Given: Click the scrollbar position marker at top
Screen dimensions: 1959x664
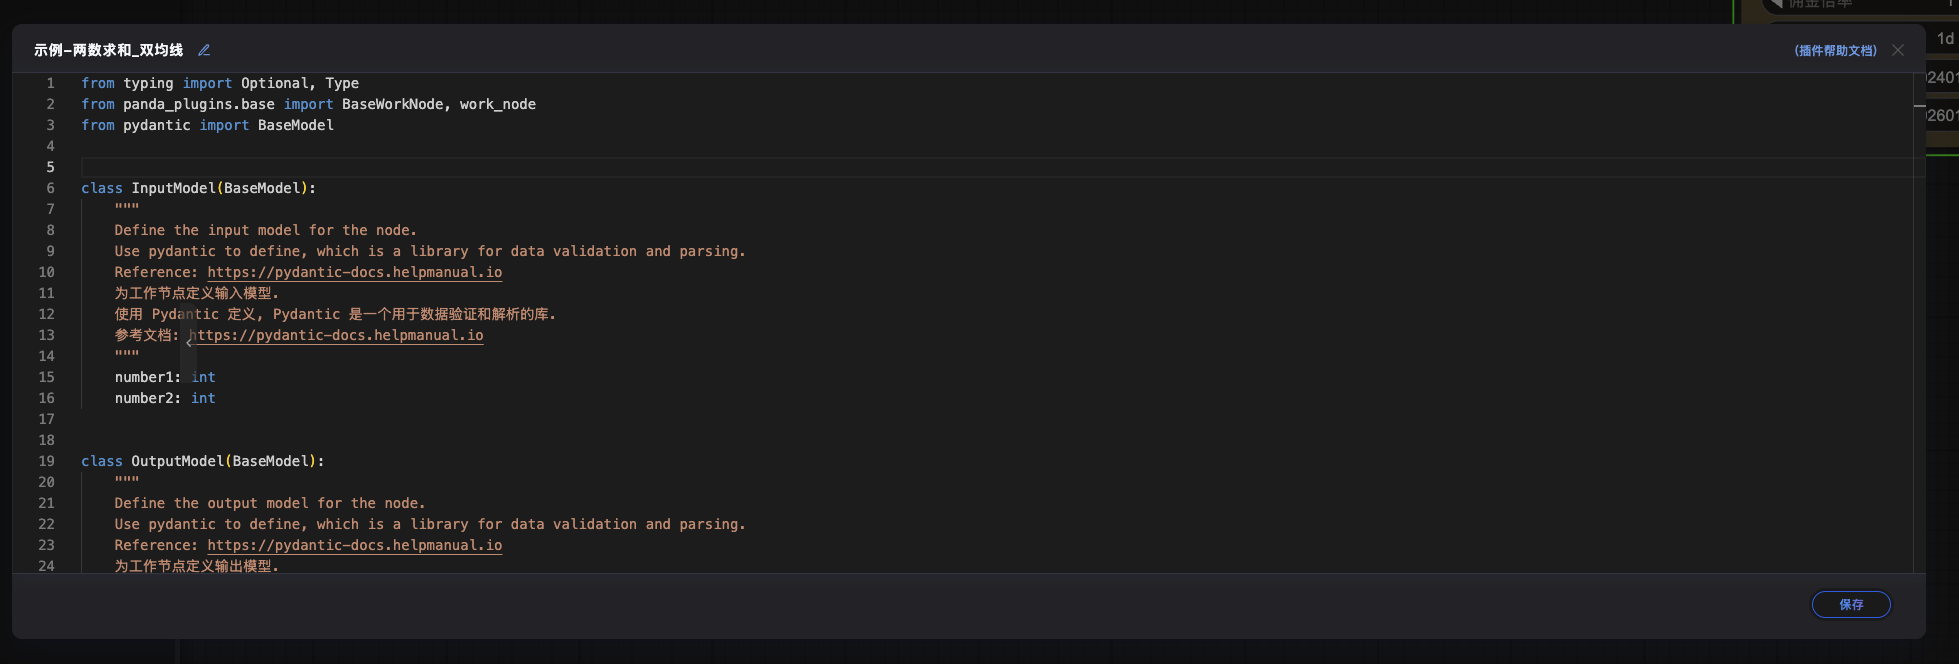Looking at the screenshot, I should pyautogui.click(x=1919, y=105).
